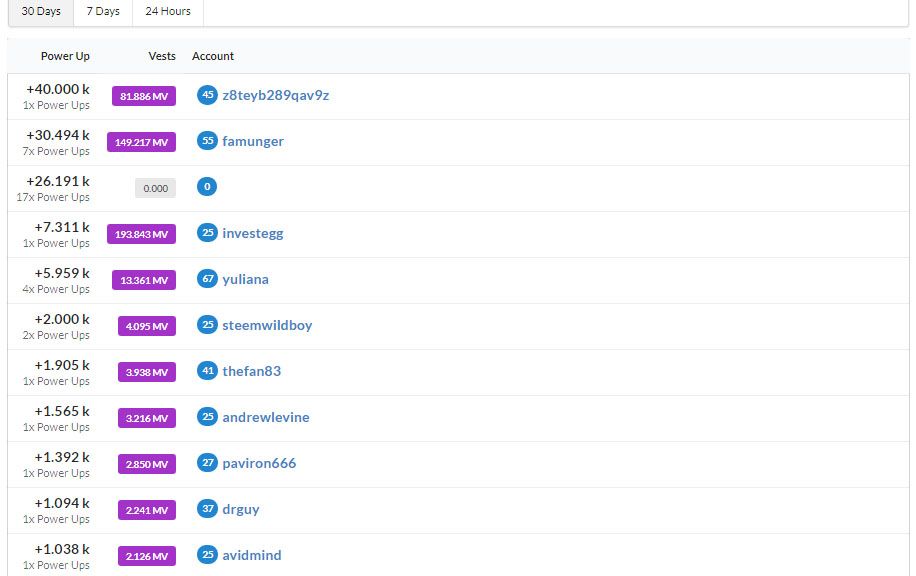916x576 pixels.
Task: Click the Vests column header
Action: tap(162, 56)
